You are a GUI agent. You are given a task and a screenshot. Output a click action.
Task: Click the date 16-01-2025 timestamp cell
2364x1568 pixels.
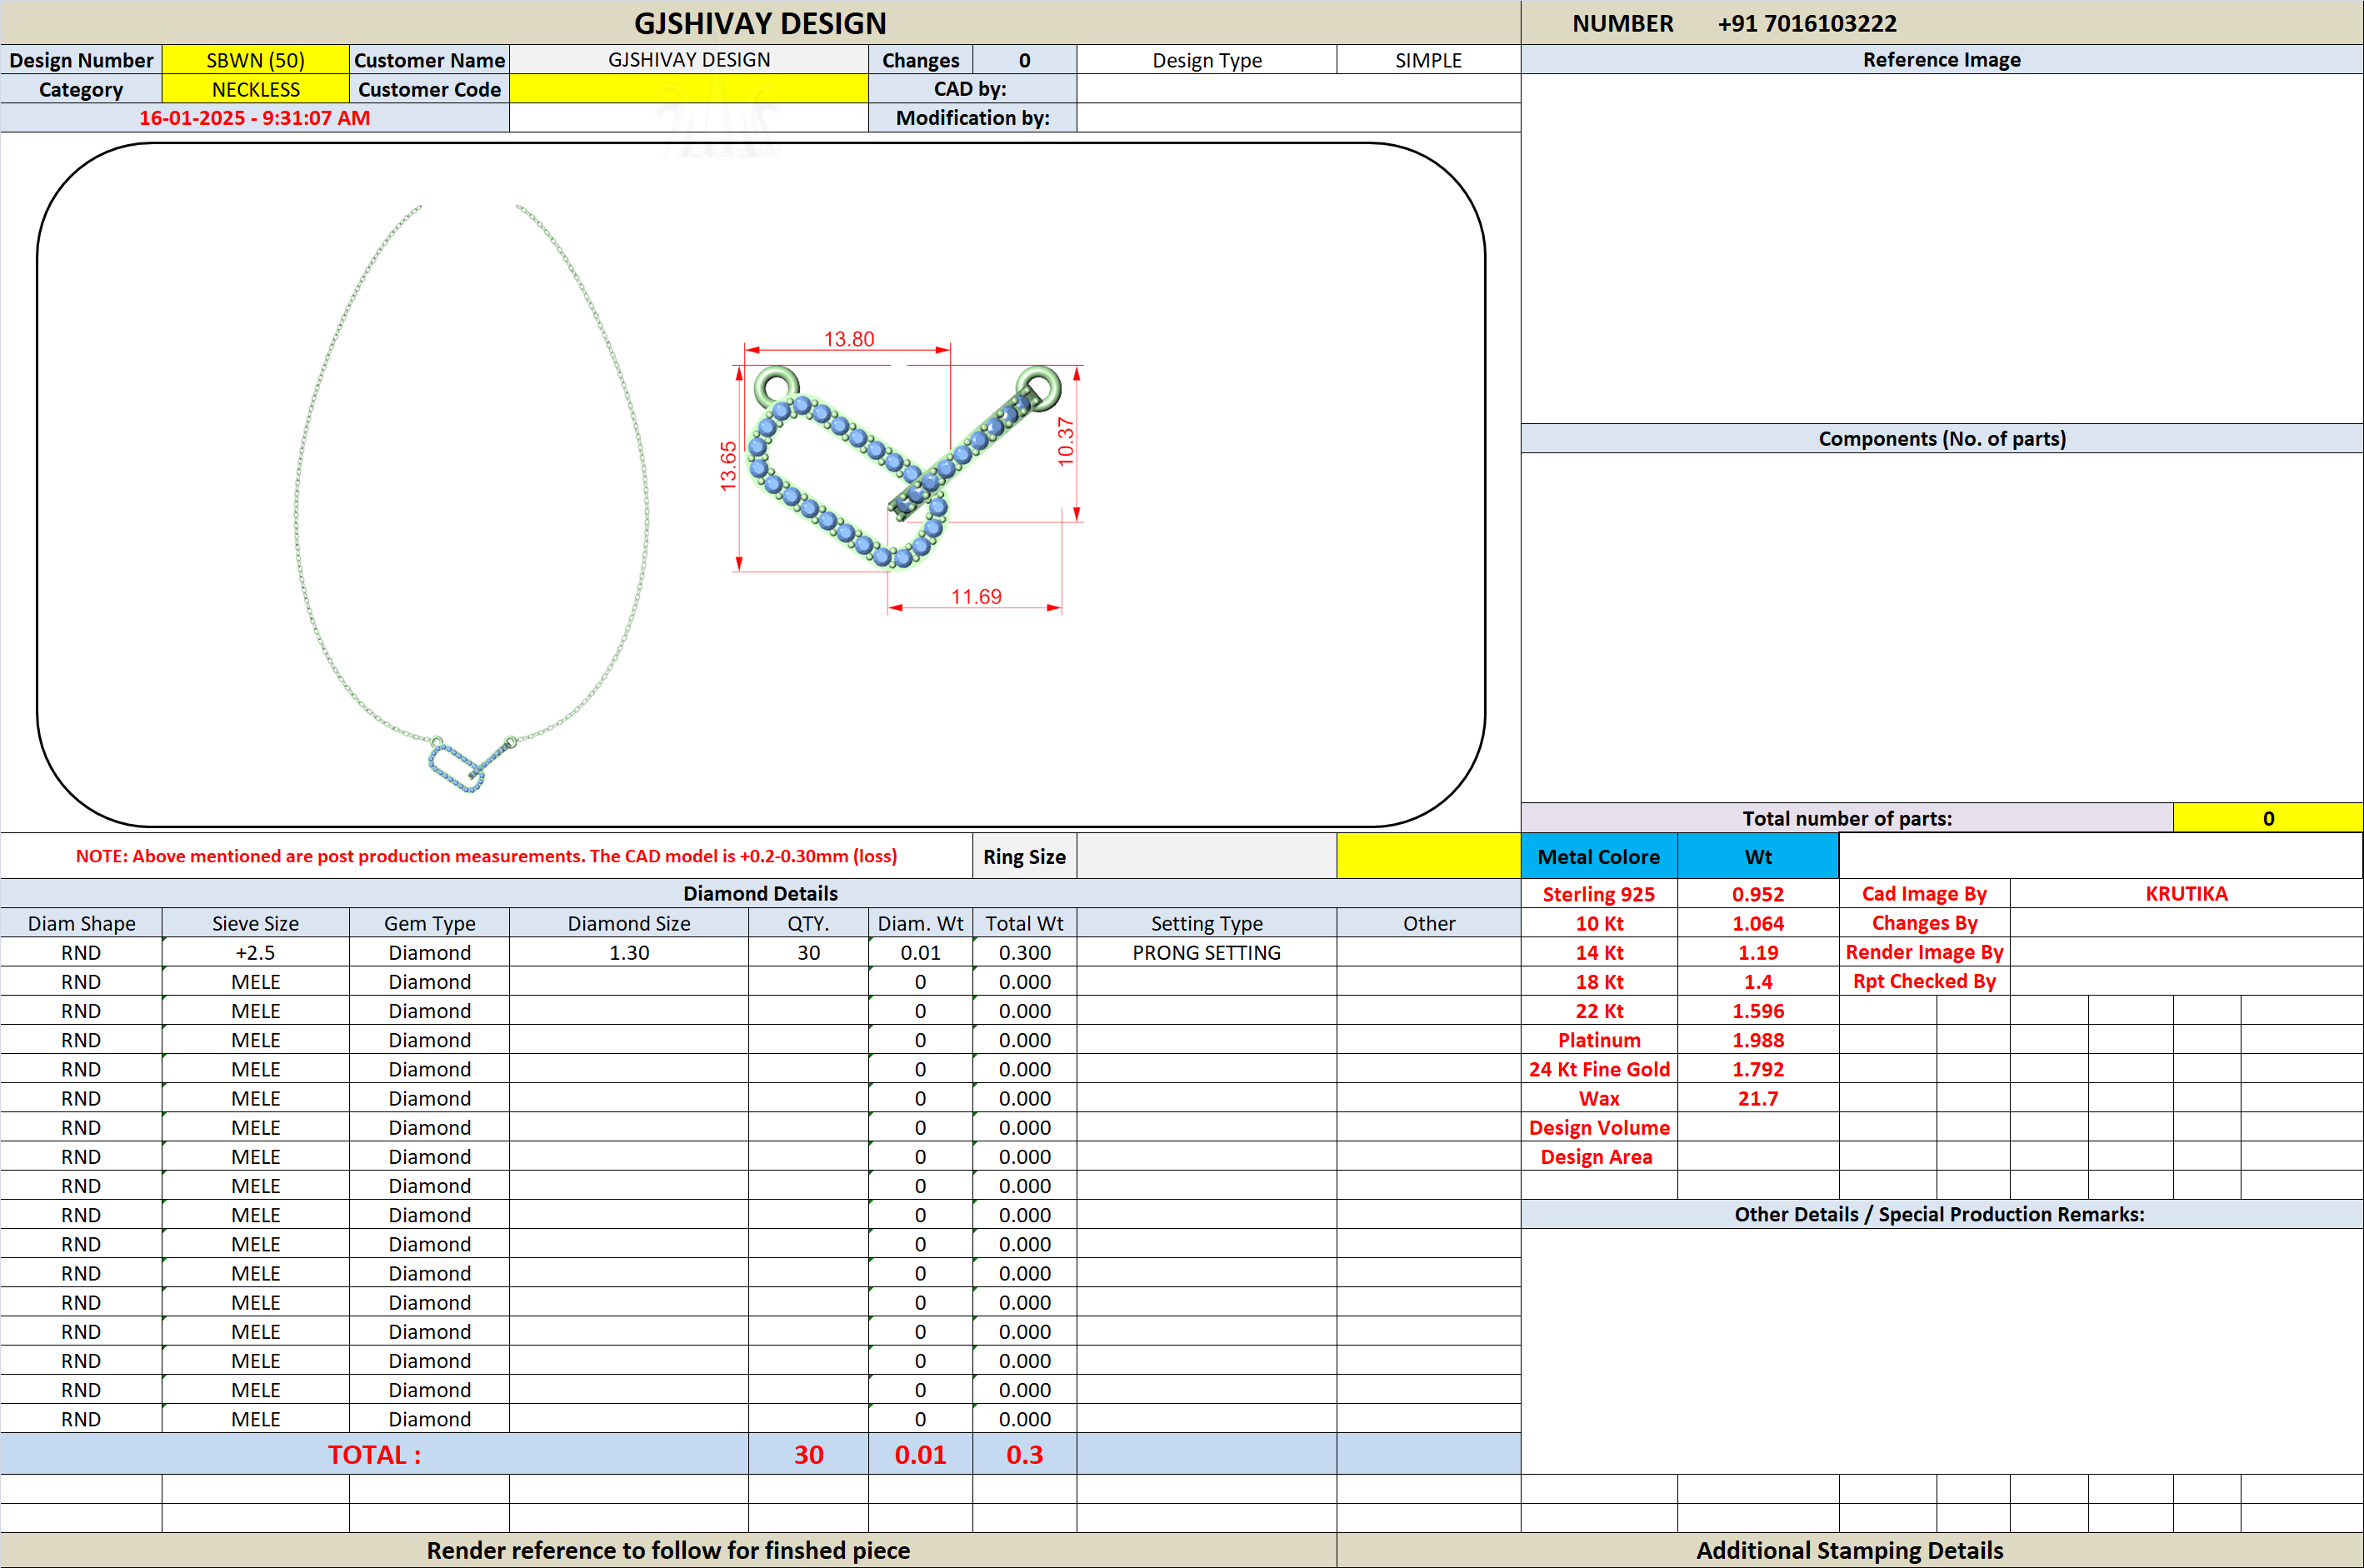click(254, 118)
